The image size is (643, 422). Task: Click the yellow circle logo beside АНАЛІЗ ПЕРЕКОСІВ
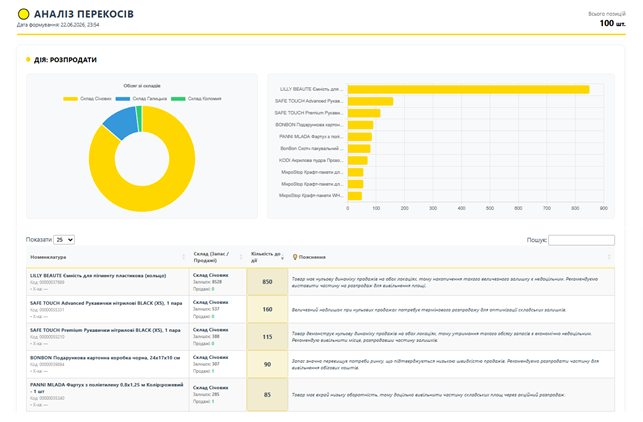point(24,14)
